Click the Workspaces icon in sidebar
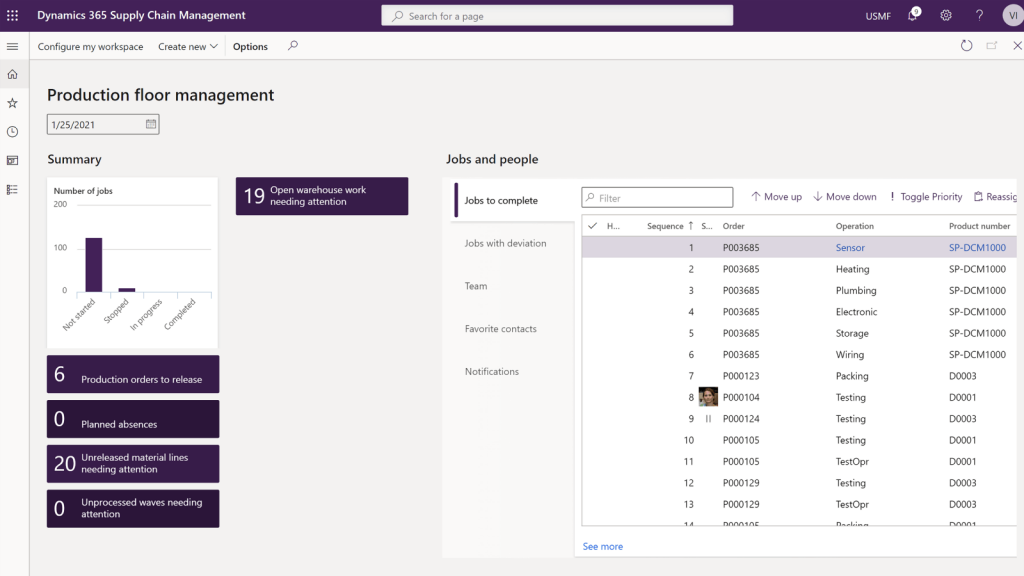Image resolution: width=1024 pixels, height=576 pixels. point(13,160)
